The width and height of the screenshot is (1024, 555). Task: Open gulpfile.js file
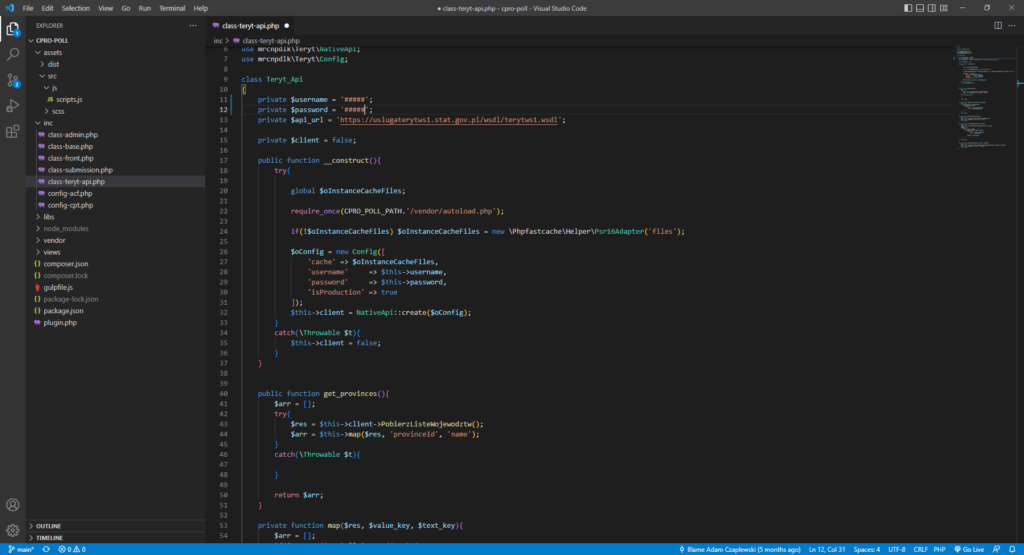[x=116, y=287]
